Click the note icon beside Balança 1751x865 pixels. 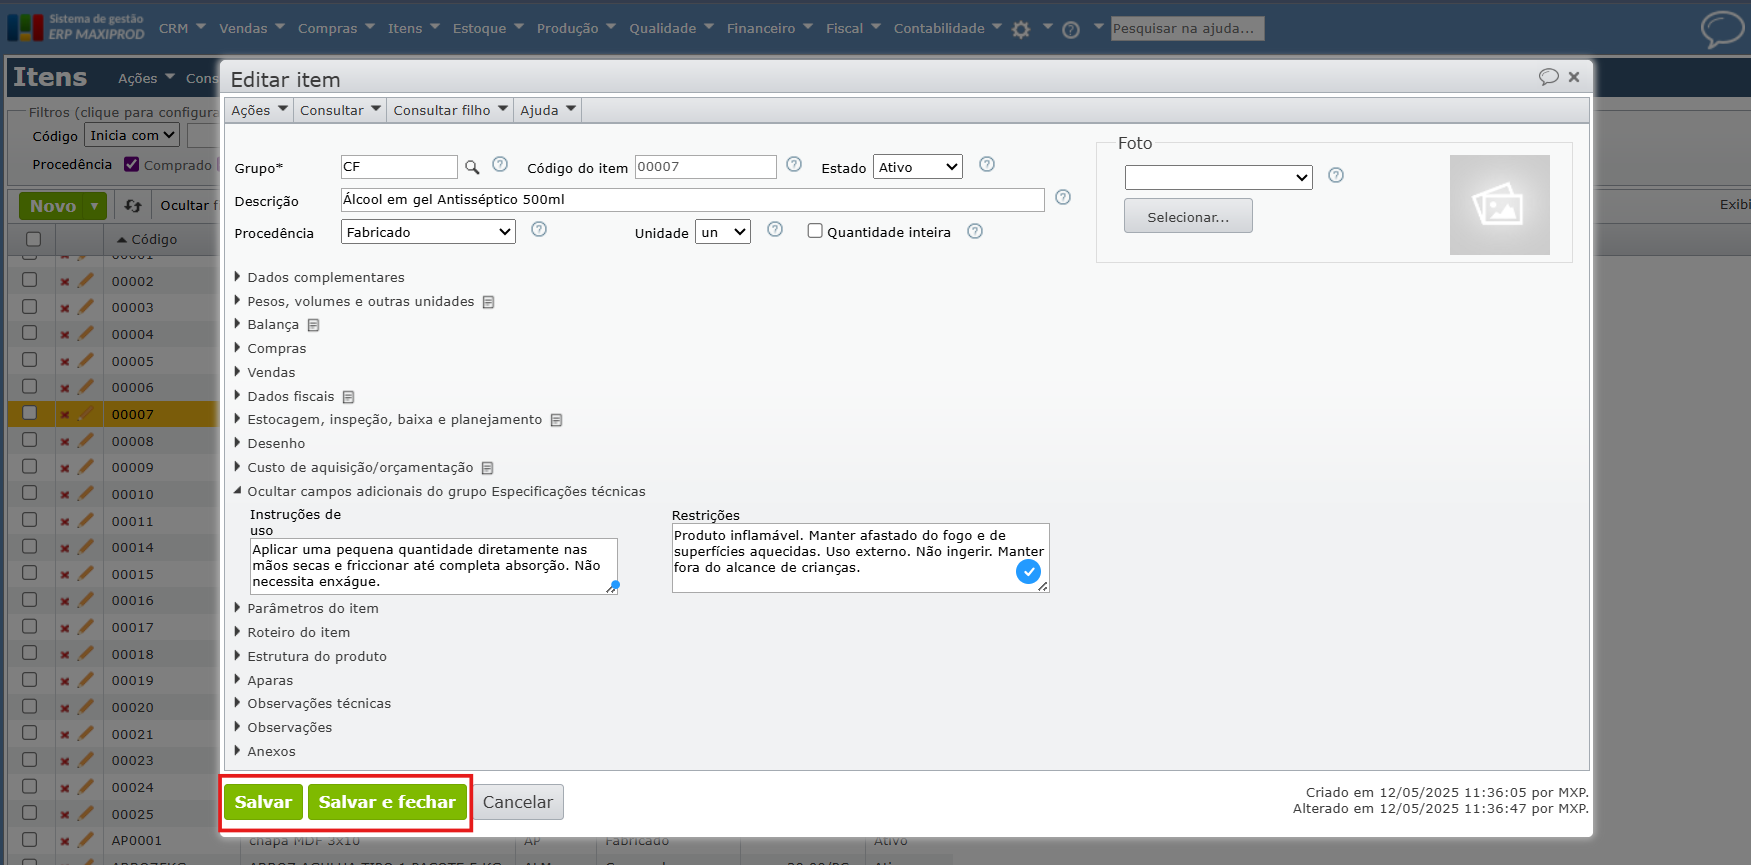313,325
